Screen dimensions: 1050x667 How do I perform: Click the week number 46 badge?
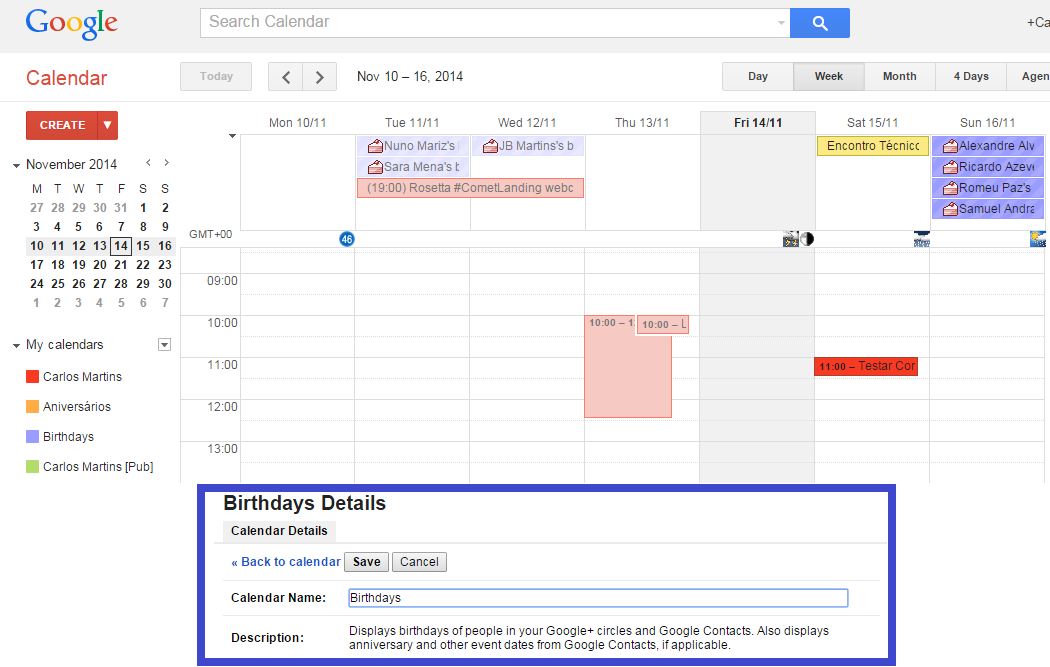(x=346, y=239)
